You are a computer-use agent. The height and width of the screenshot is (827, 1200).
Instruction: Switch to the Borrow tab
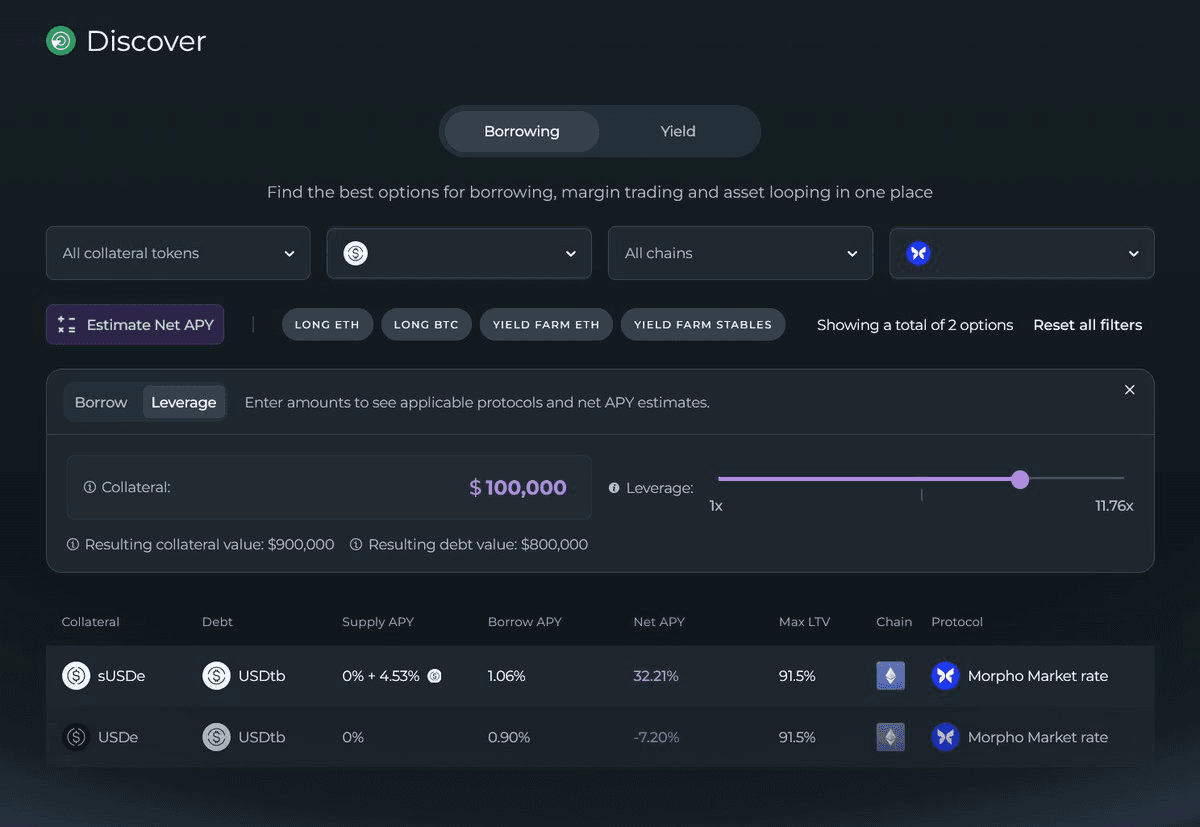(101, 402)
